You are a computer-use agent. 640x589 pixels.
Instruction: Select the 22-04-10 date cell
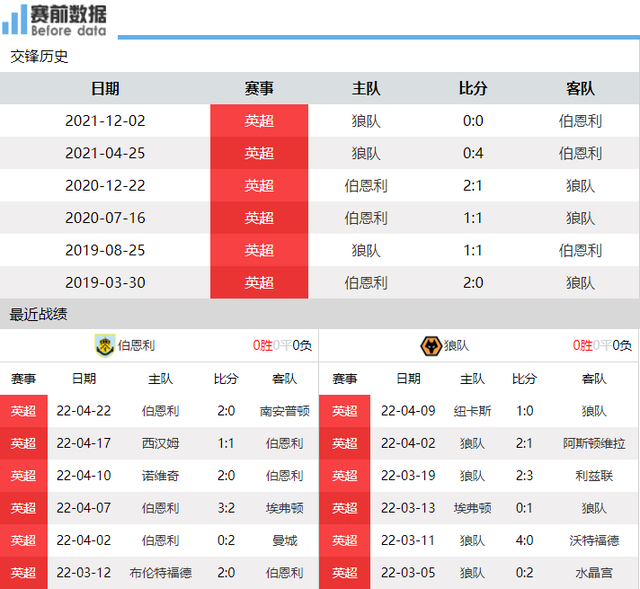pyautogui.click(x=84, y=476)
